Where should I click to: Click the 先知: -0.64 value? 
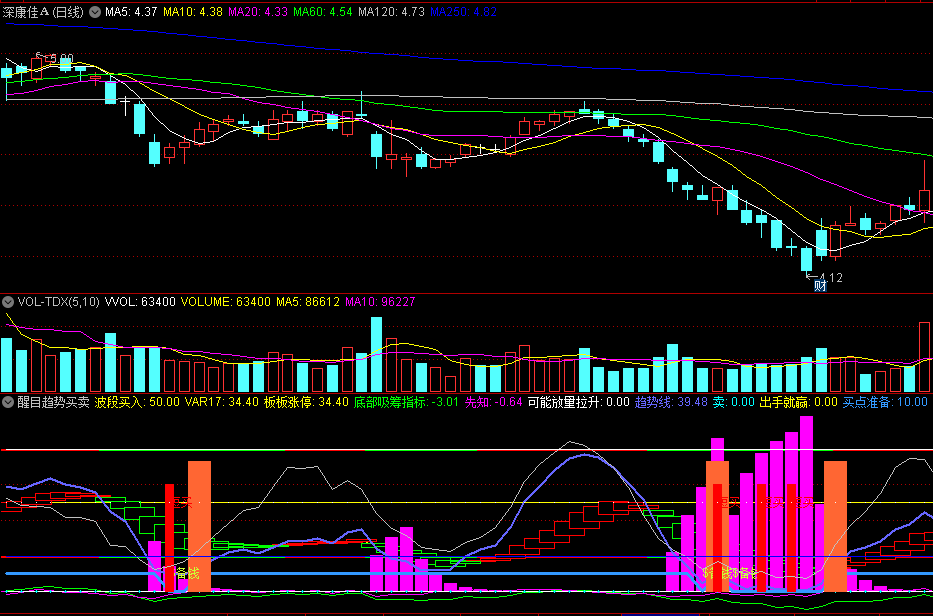pos(493,402)
